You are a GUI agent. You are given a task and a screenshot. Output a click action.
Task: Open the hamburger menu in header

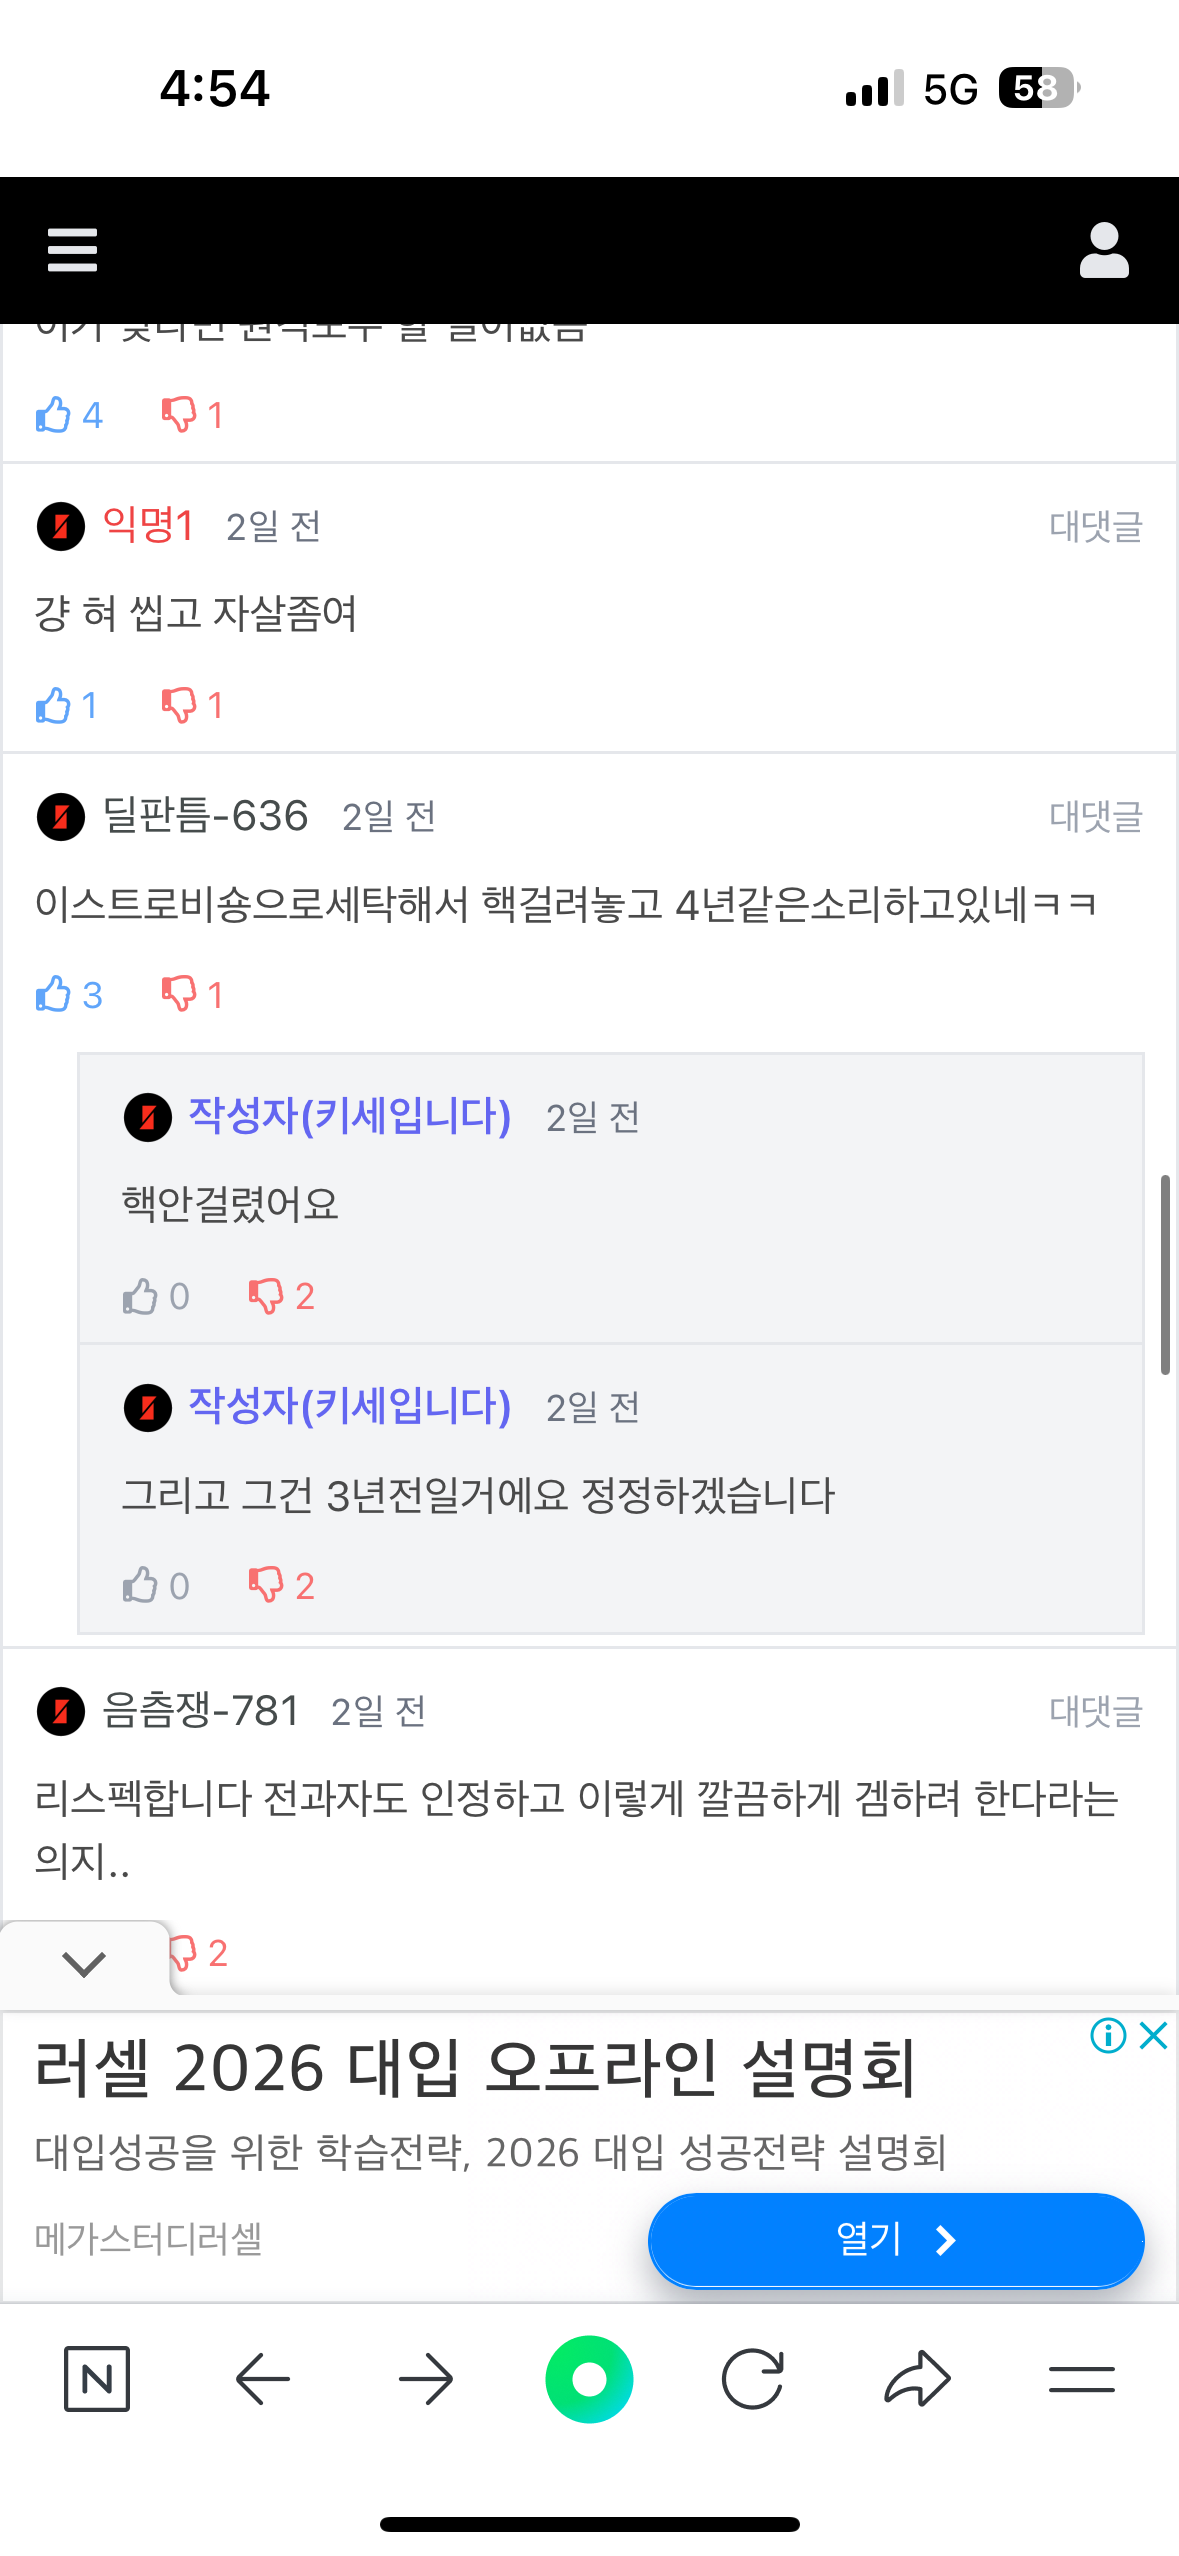coord(72,250)
